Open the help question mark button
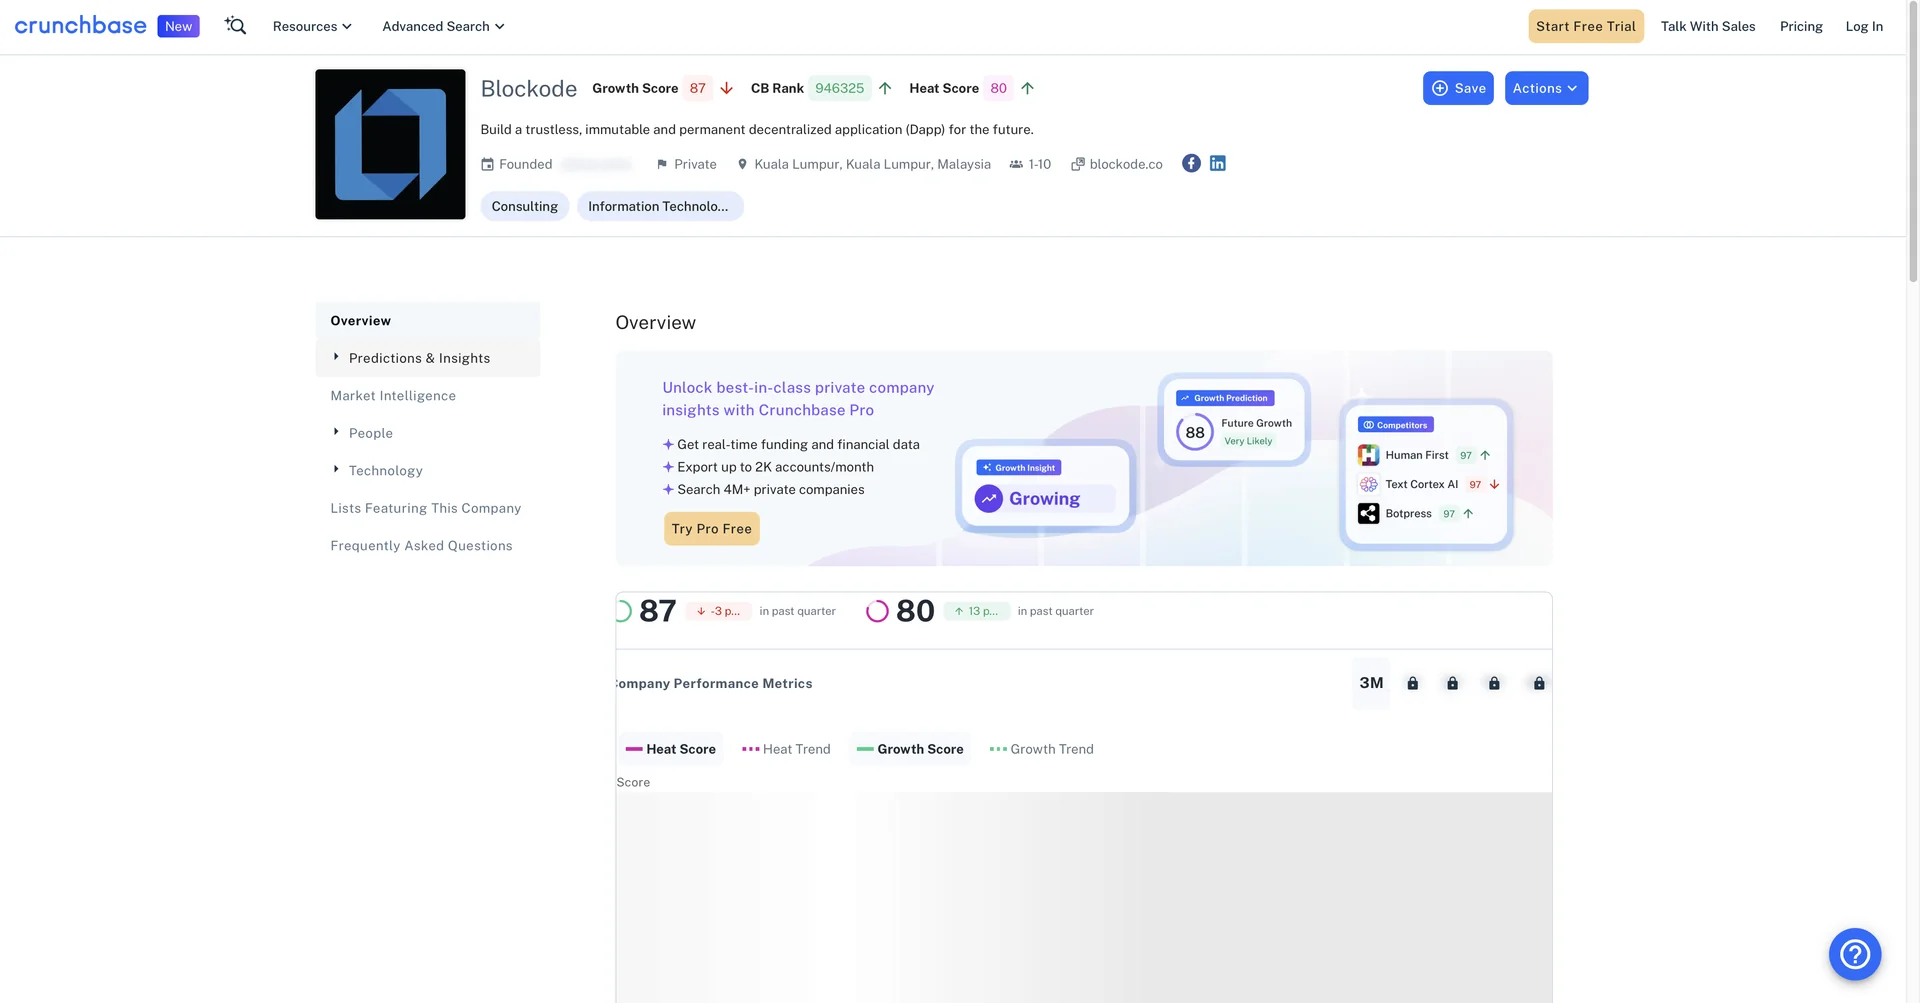The image size is (1920, 1003). click(x=1855, y=954)
